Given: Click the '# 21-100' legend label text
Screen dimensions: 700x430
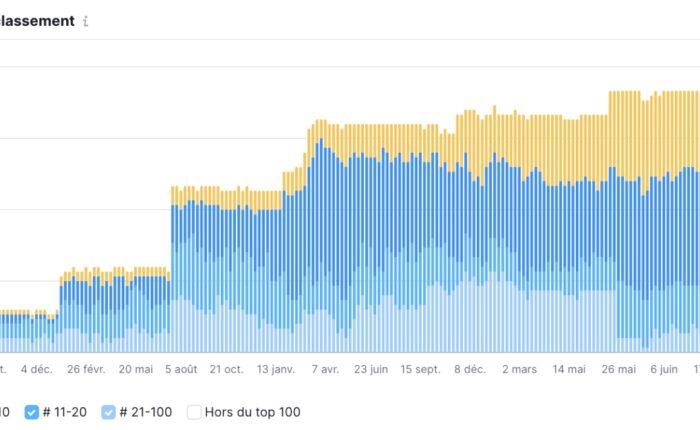Looking at the screenshot, I should tap(145, 411).
